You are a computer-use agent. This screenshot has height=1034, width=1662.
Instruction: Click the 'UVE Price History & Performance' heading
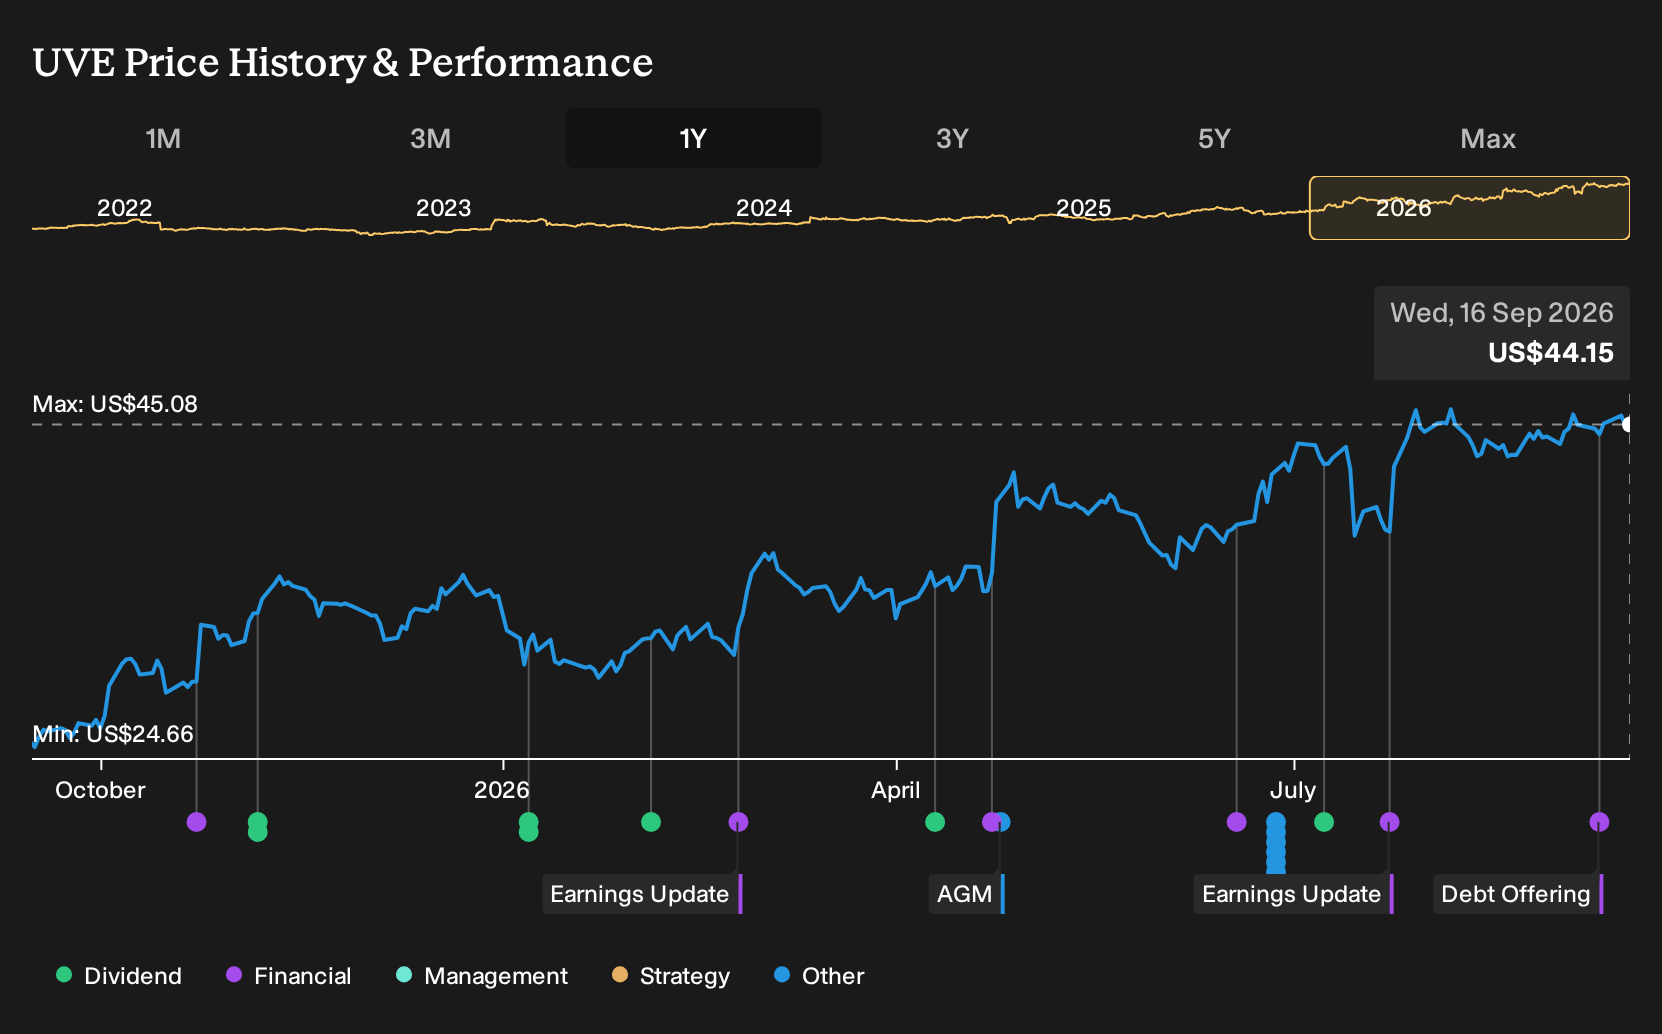pyautogui.click(x=343, y=62)
